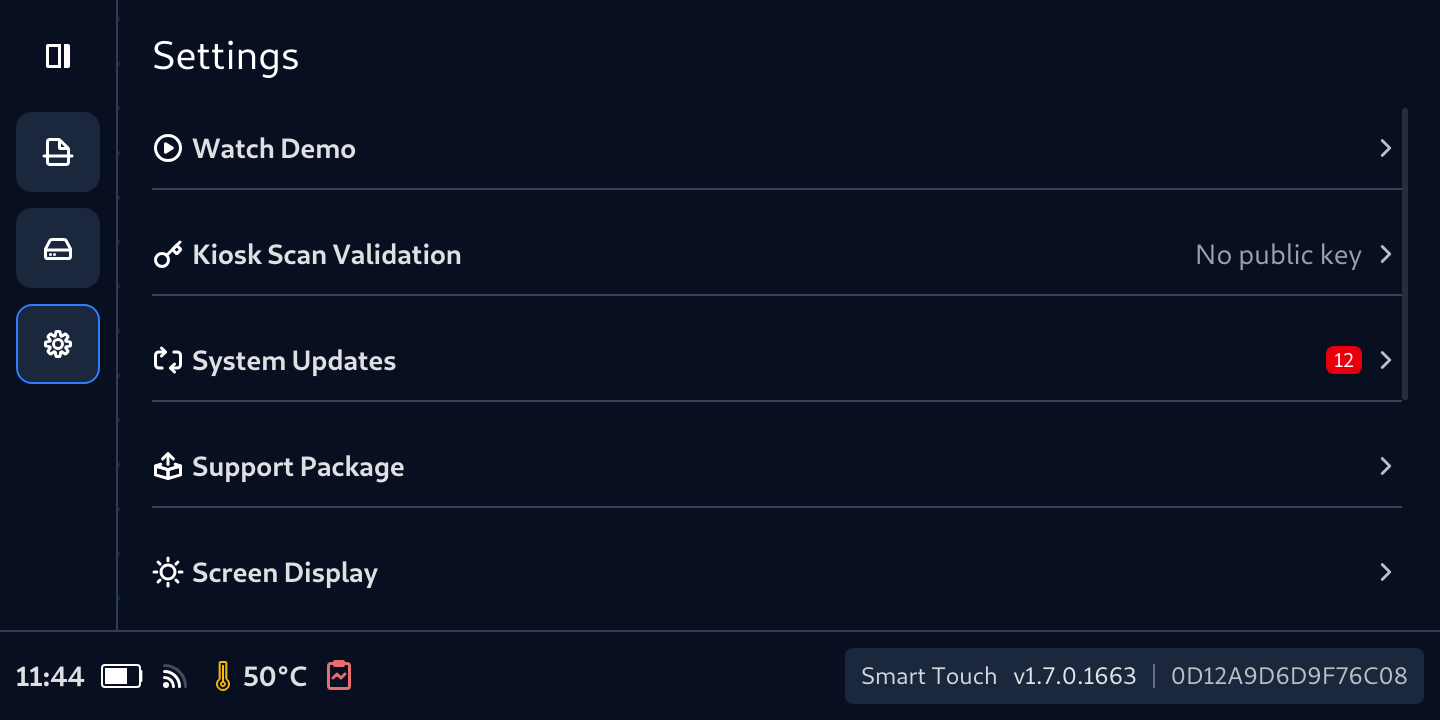
Task: Expand Watch Demo with its chevron
Action: pos(1386,149)
